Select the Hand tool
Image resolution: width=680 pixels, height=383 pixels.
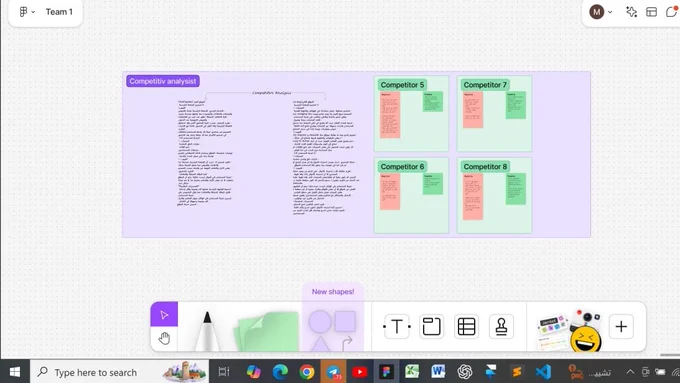click(164, 338)
